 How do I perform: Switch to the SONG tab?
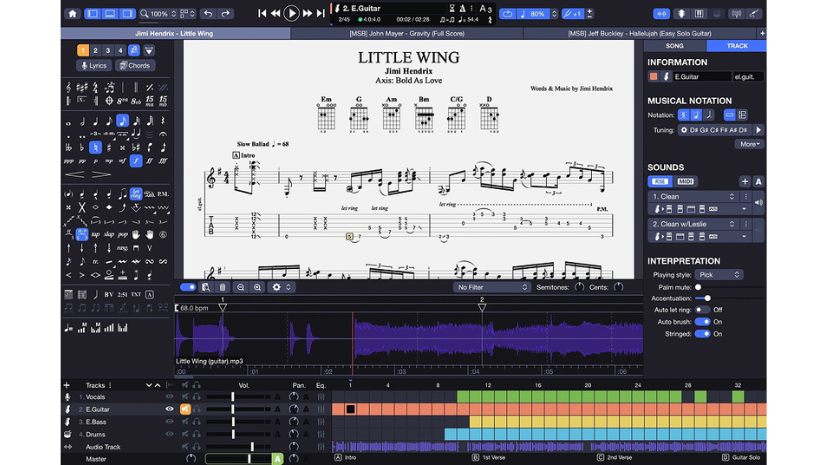click(675, 46)
